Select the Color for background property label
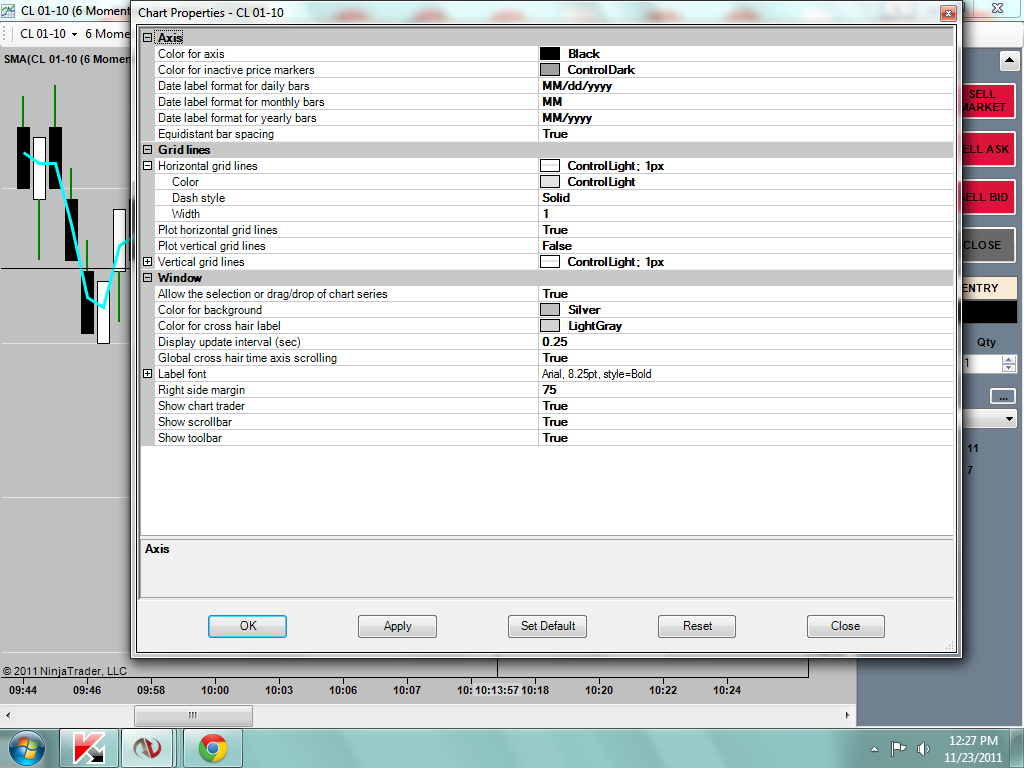1024x768 pixels. (210, 310)
